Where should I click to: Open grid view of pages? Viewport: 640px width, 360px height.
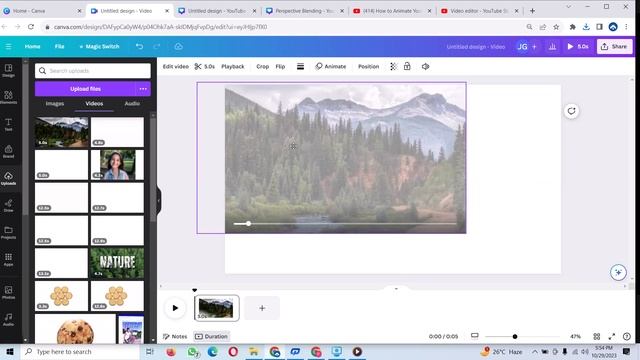click(597, 336)
